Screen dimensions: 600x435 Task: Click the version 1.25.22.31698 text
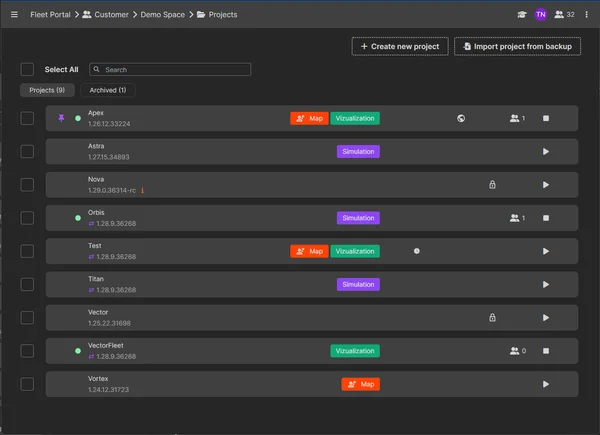pyautogui.click(x=109, y=323)
